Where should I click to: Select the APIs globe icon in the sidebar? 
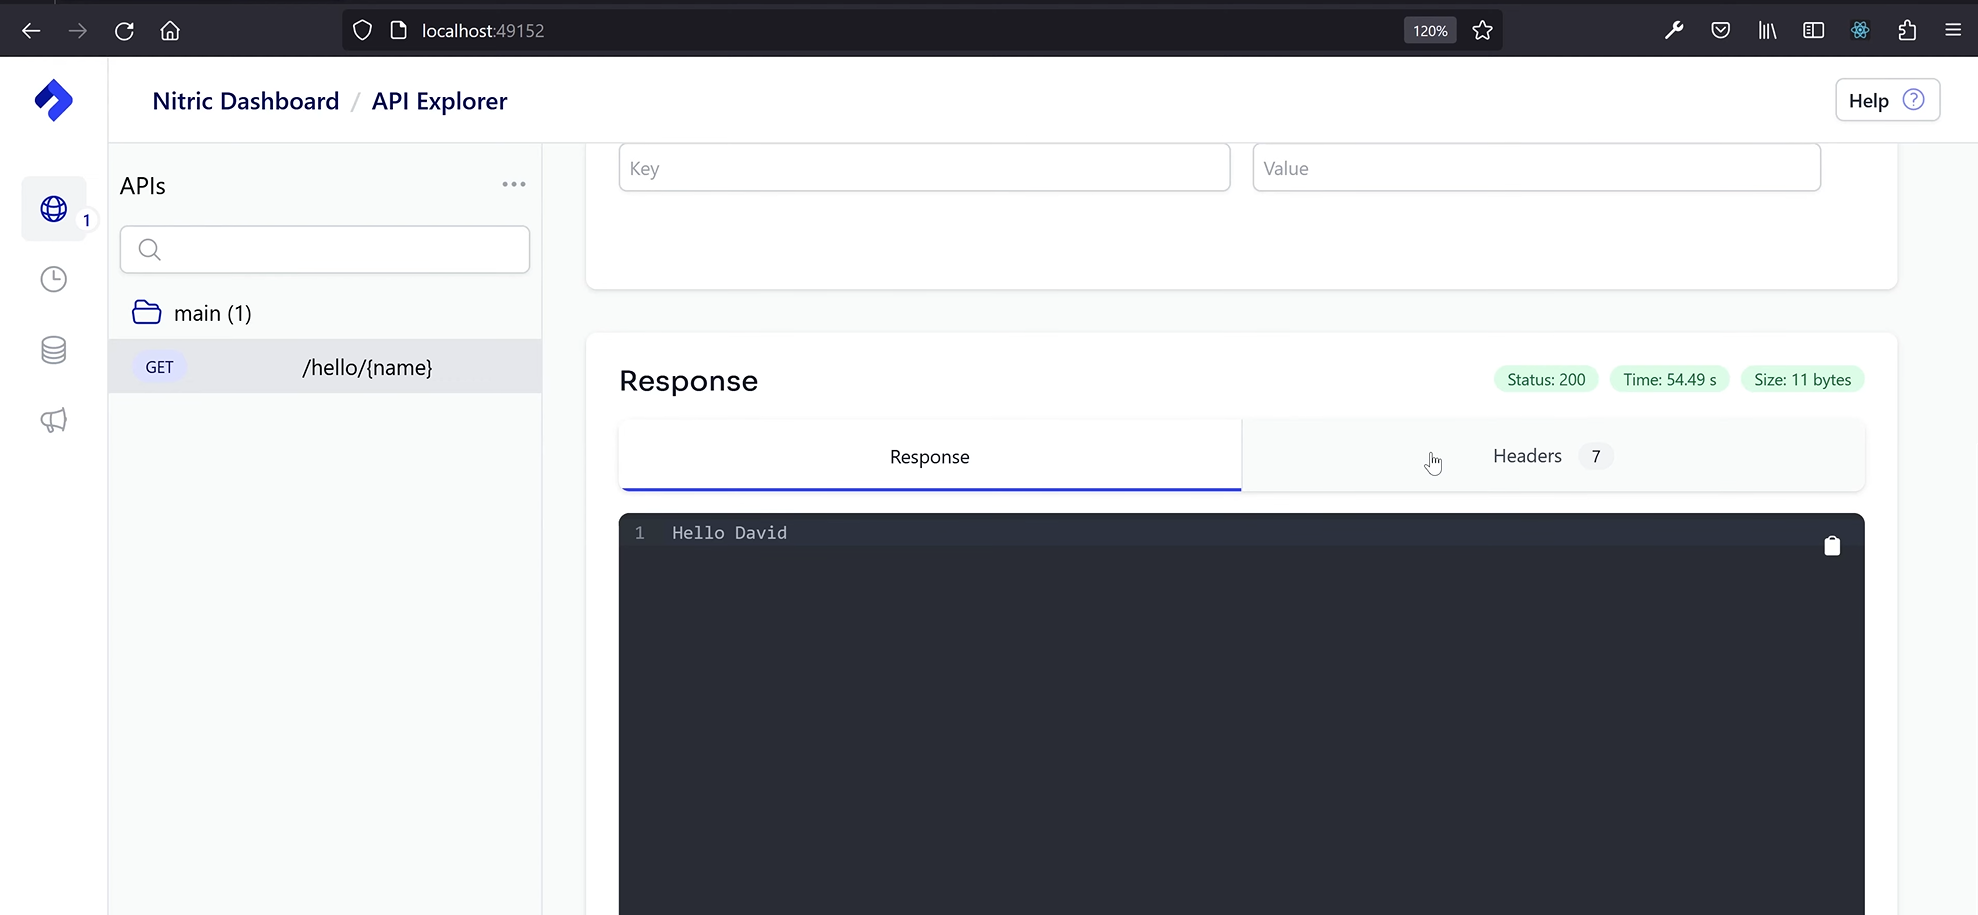point(53,210)
